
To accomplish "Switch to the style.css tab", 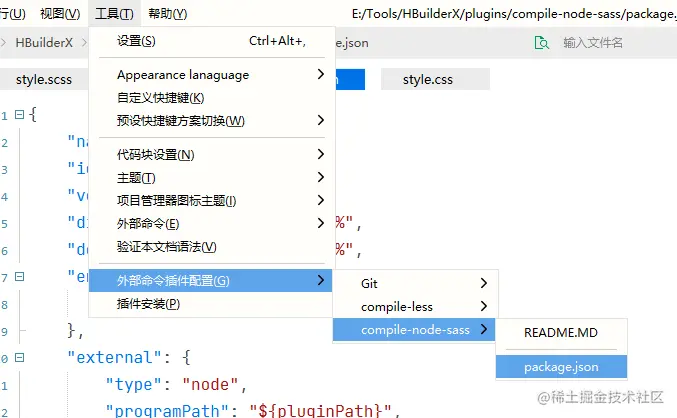I will coord(435,79).
